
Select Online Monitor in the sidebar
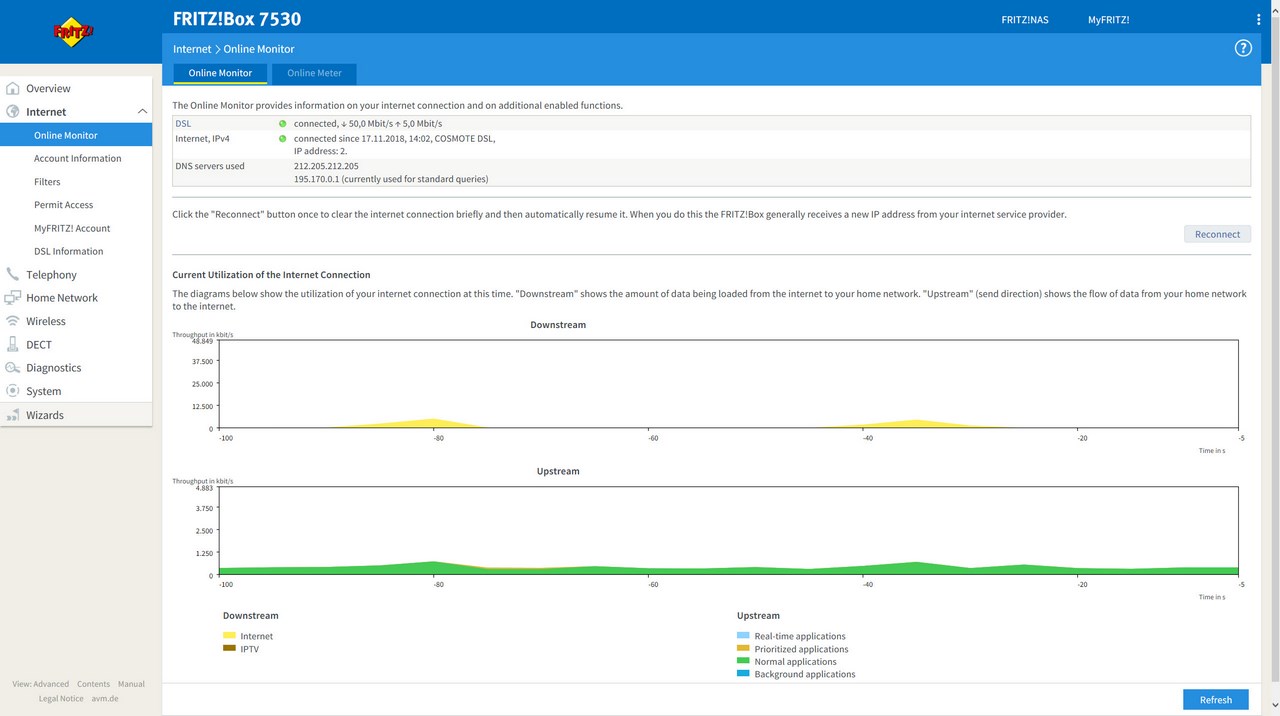point(76,135)
